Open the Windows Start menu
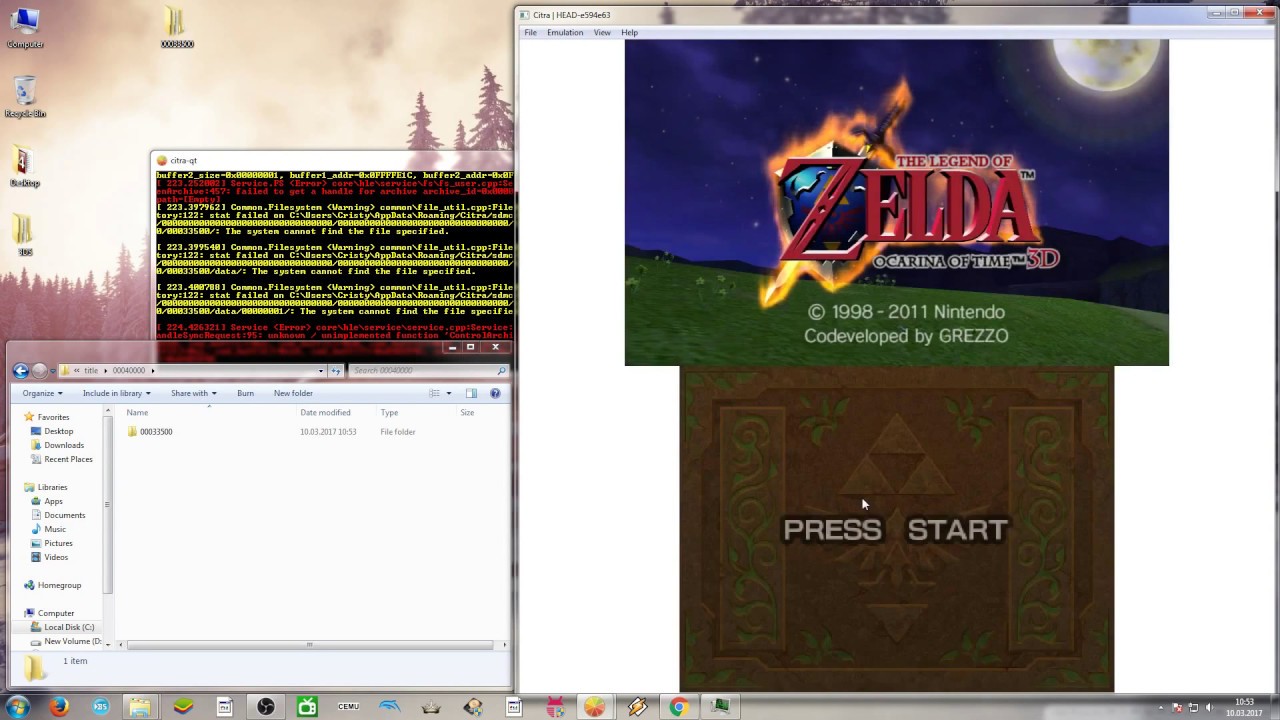The width and height of the screenshot is (1280, 720). click(17, 707)
